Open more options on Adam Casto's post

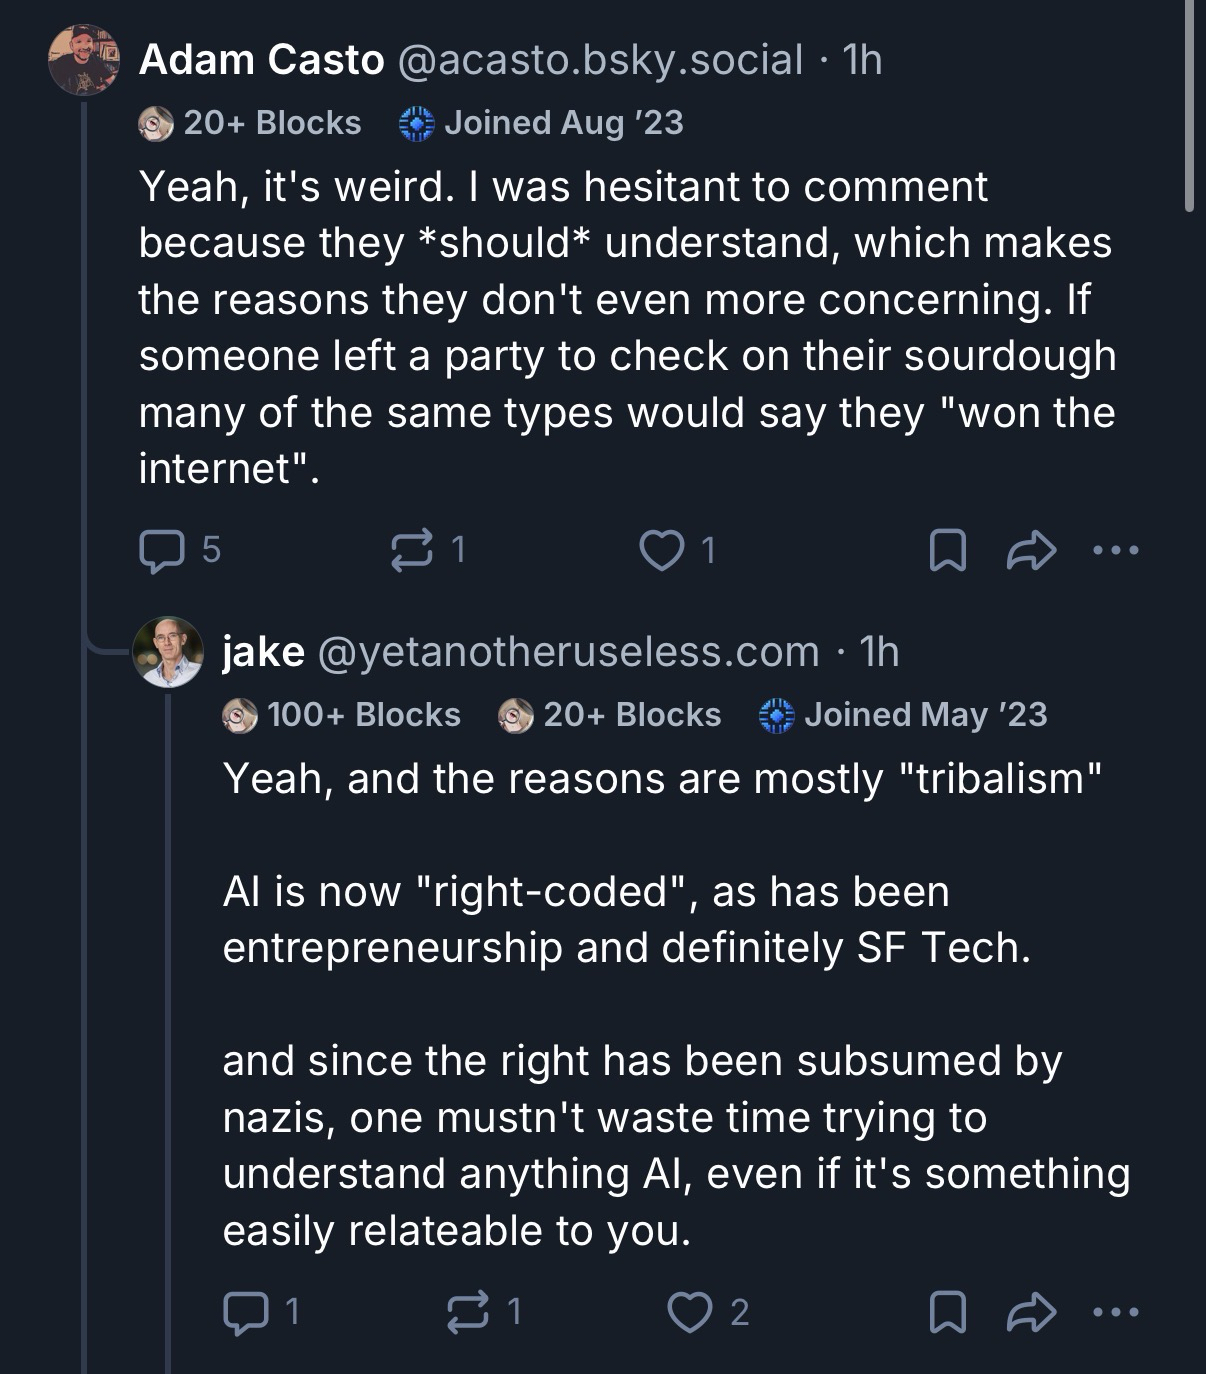1116,550
